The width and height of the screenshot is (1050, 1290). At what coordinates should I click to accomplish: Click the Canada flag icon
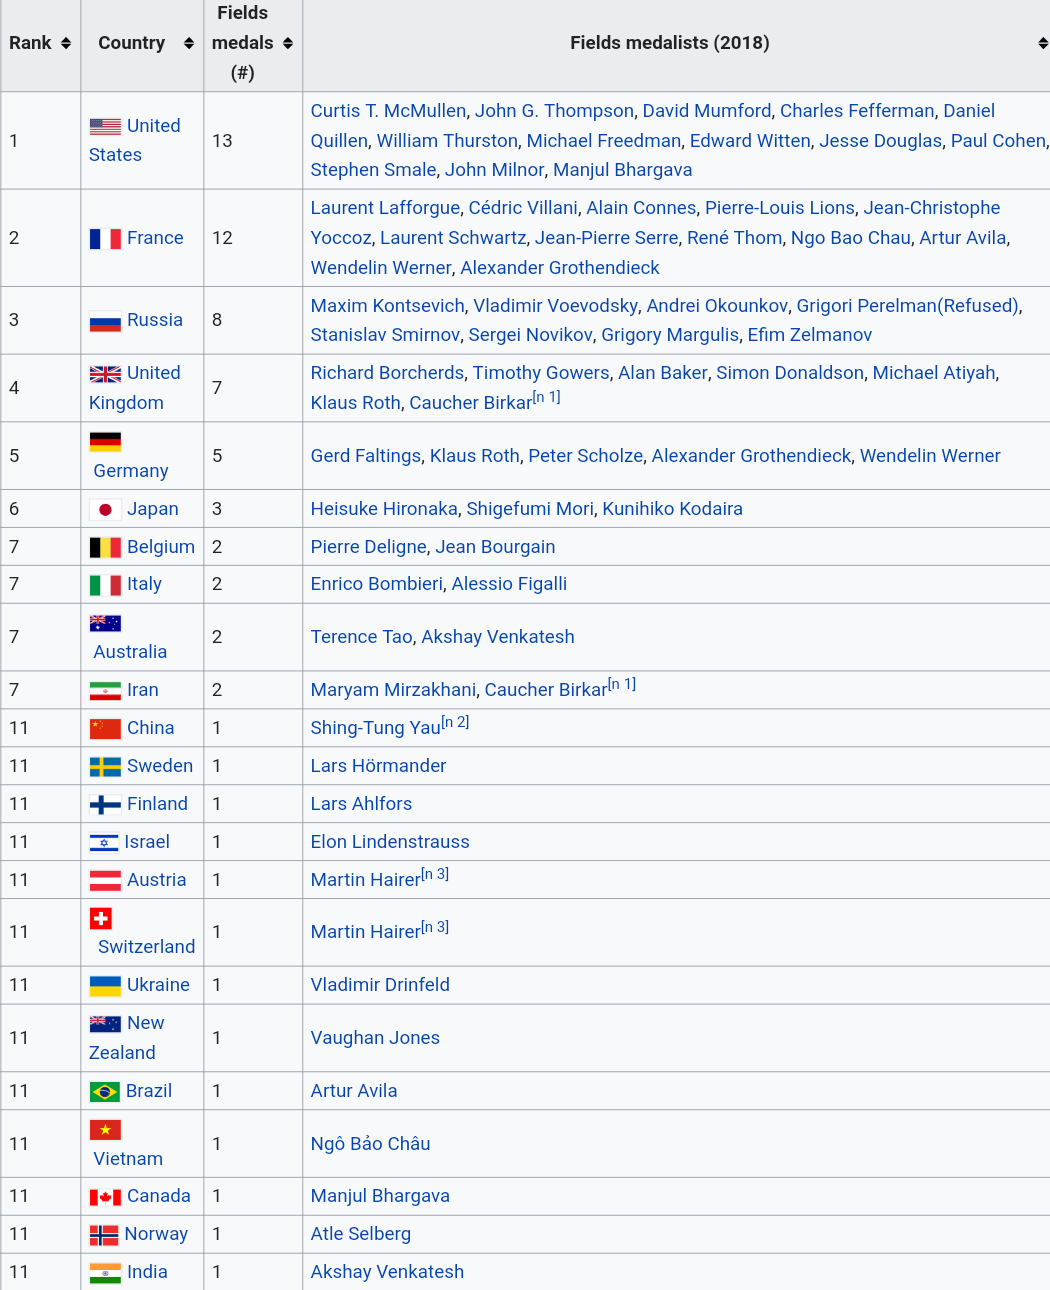pos(105,1197)
